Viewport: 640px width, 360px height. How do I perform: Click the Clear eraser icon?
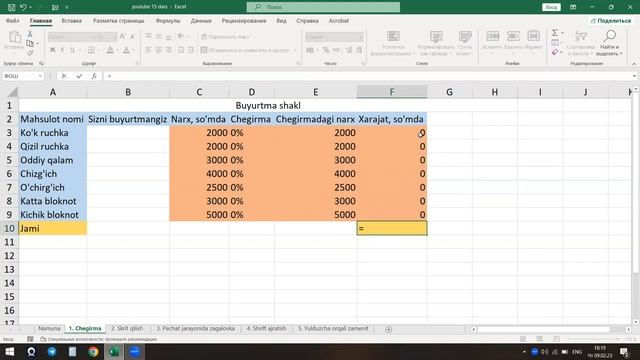555,52
